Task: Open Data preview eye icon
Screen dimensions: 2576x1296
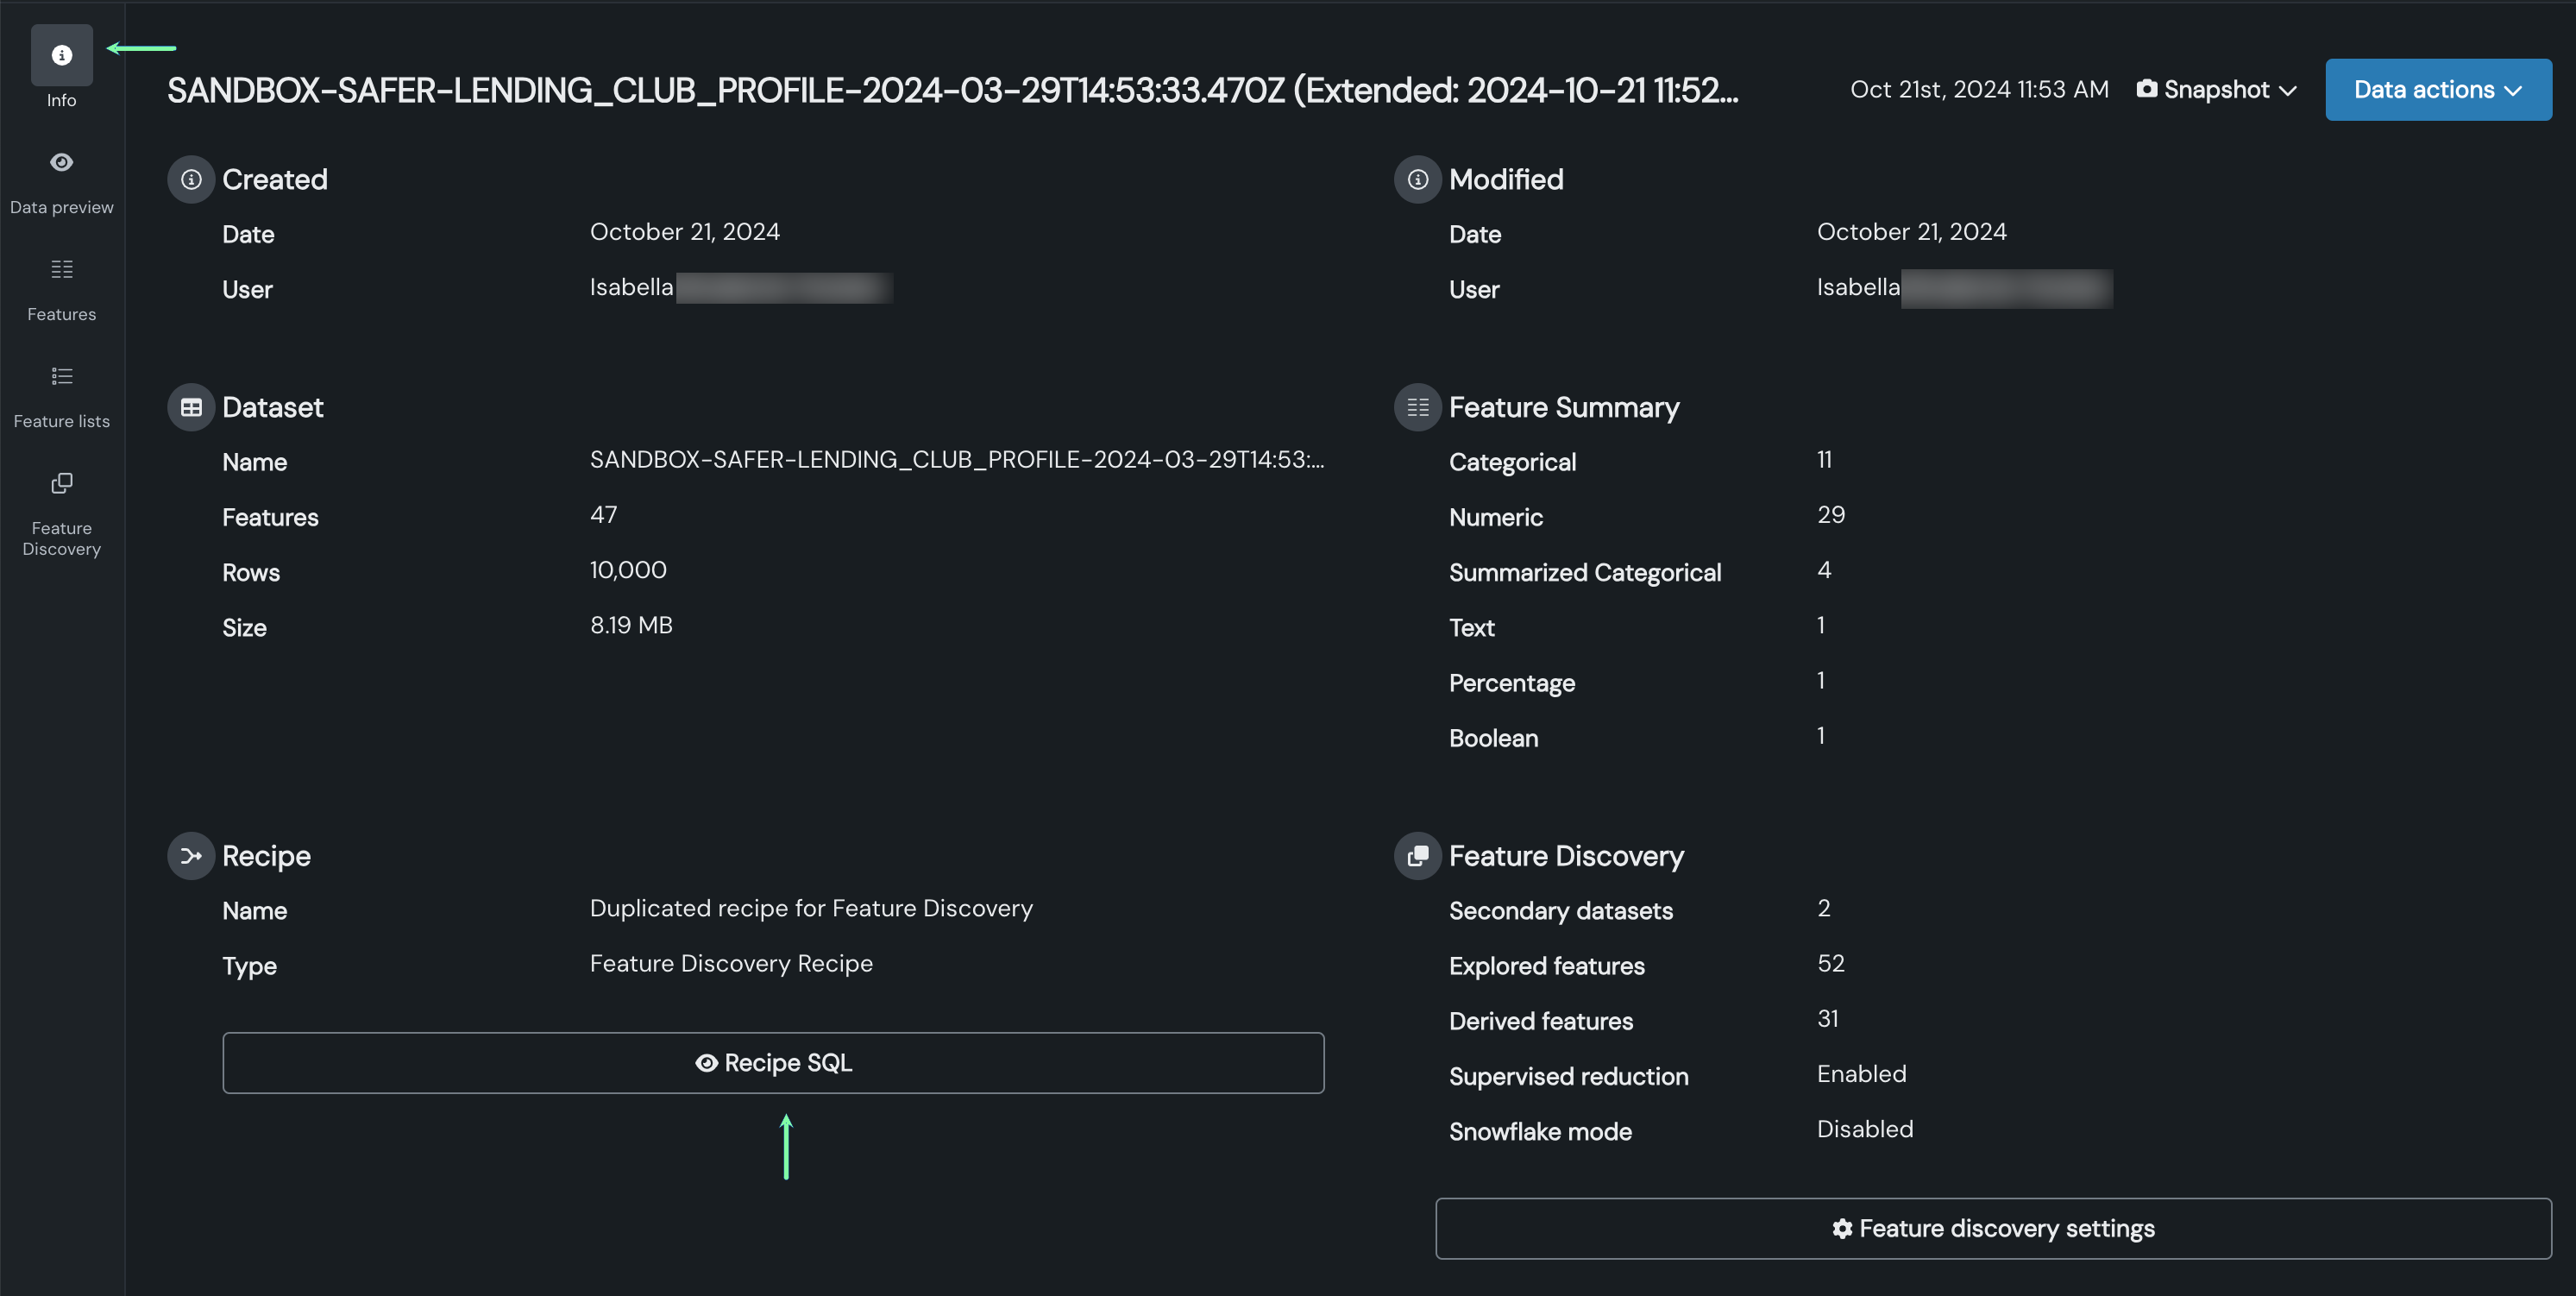Action: pyautogui.click(x=61, y=162)
